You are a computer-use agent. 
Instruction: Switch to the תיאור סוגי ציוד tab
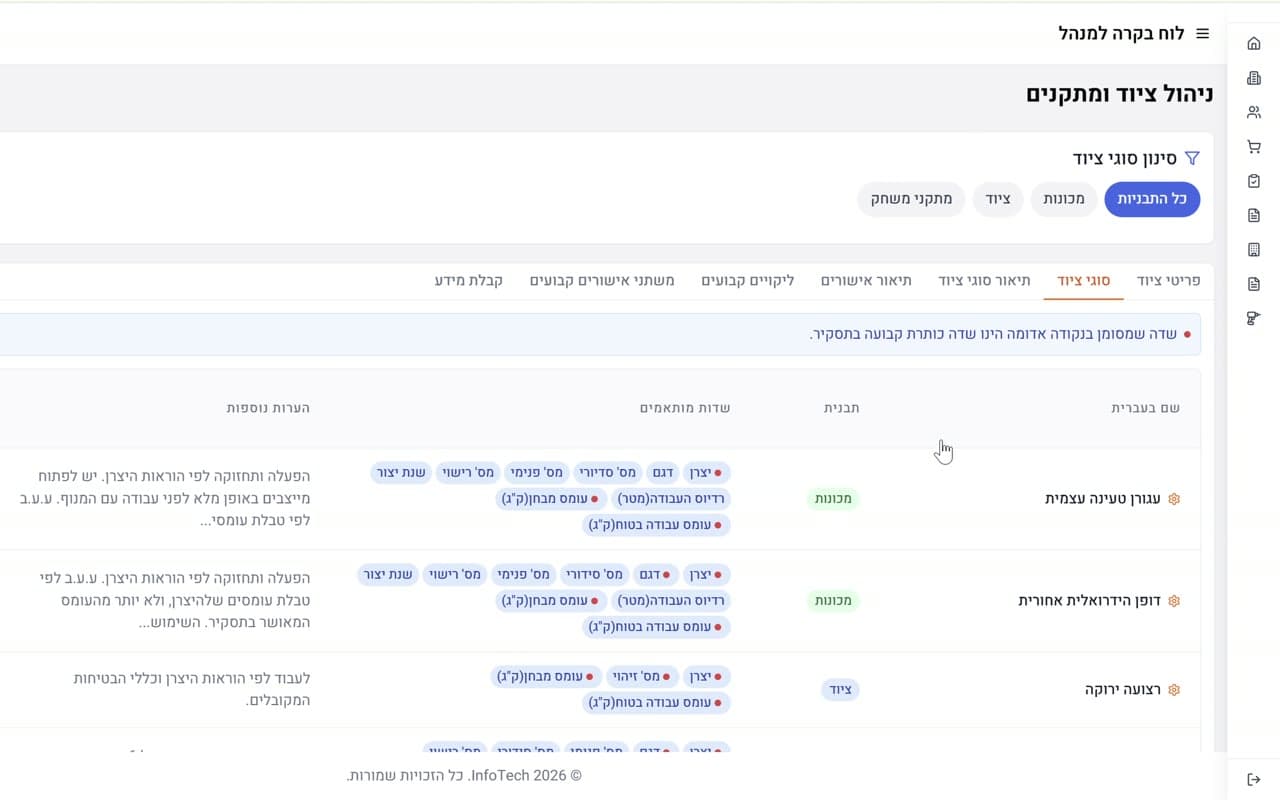984,281
